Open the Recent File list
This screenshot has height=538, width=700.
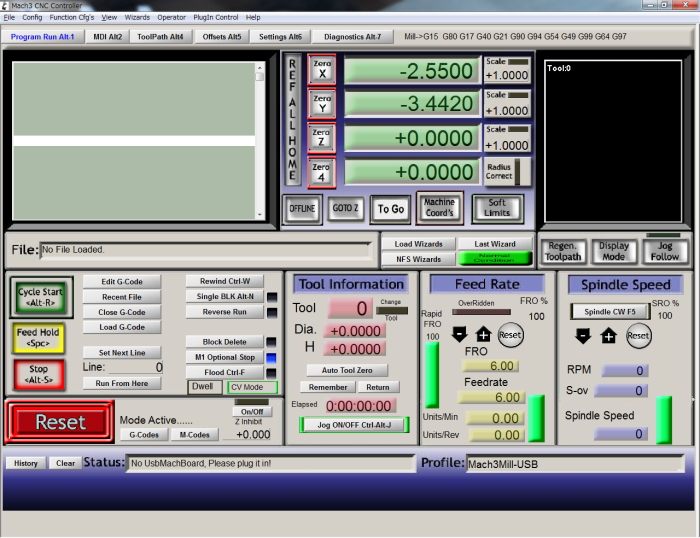(122, 297)
